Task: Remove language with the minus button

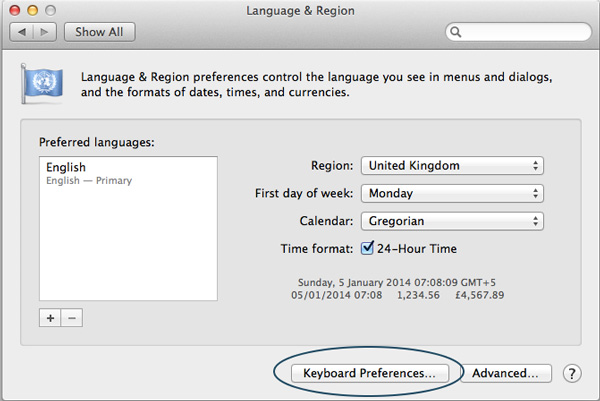Action: 72,318
